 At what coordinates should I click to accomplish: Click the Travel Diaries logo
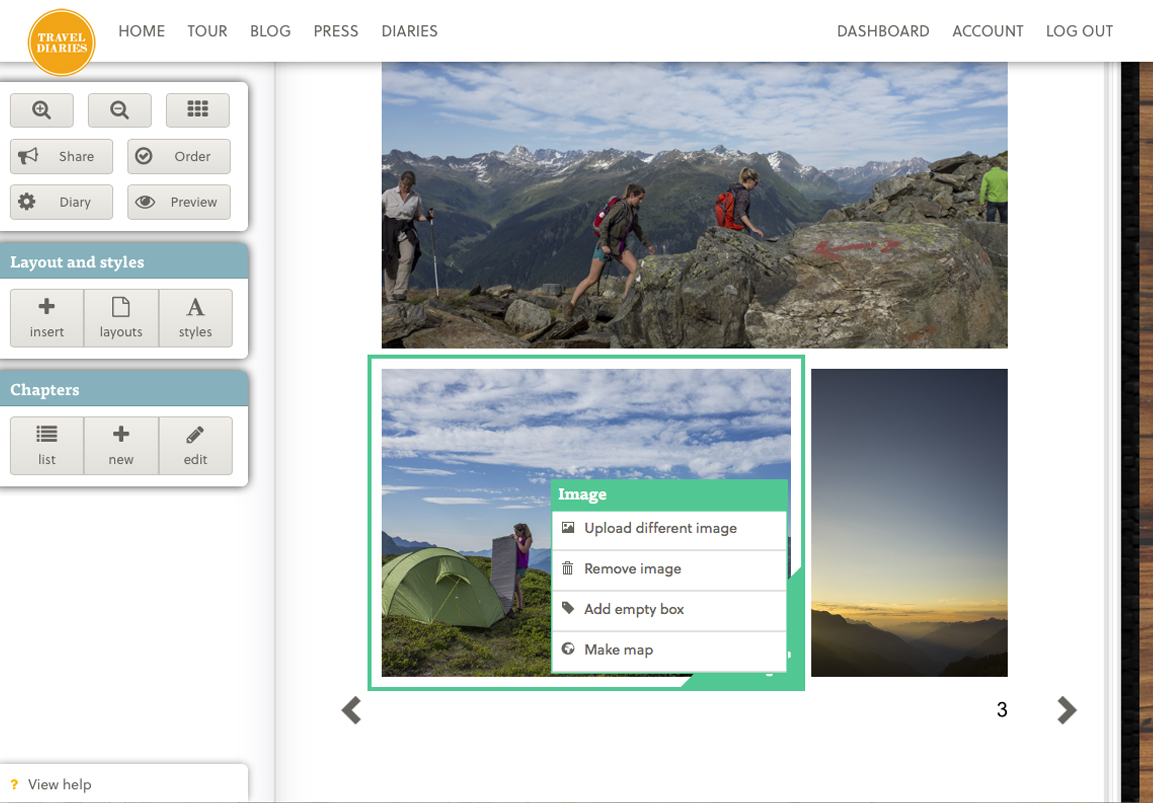[x=62, y=43]
